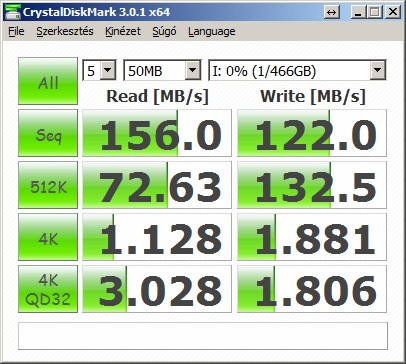406x364 pixels.
Task: Run all benchmarks with the All button
Action: pyautogui.click(x=48, y=81)
